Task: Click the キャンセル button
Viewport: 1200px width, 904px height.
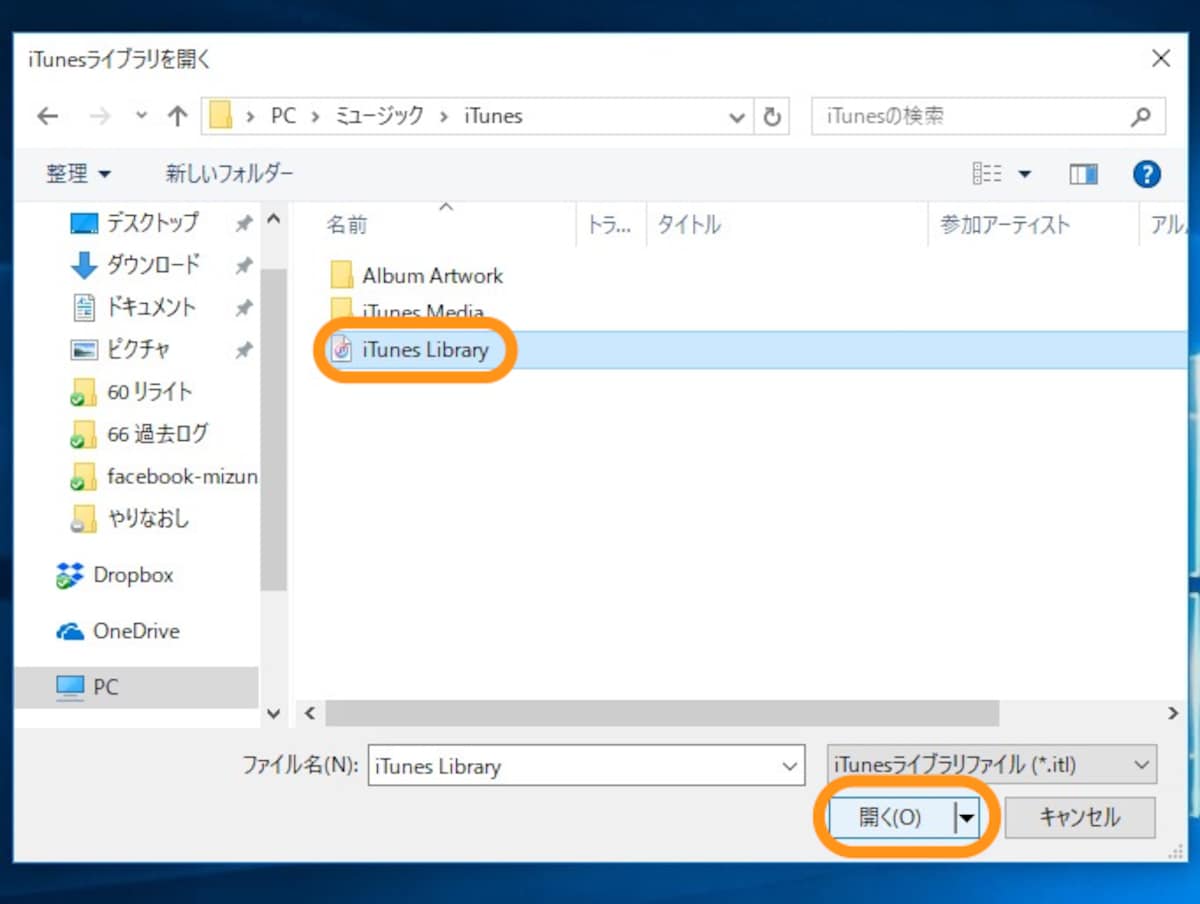Action: click(x=1080, y=817)
